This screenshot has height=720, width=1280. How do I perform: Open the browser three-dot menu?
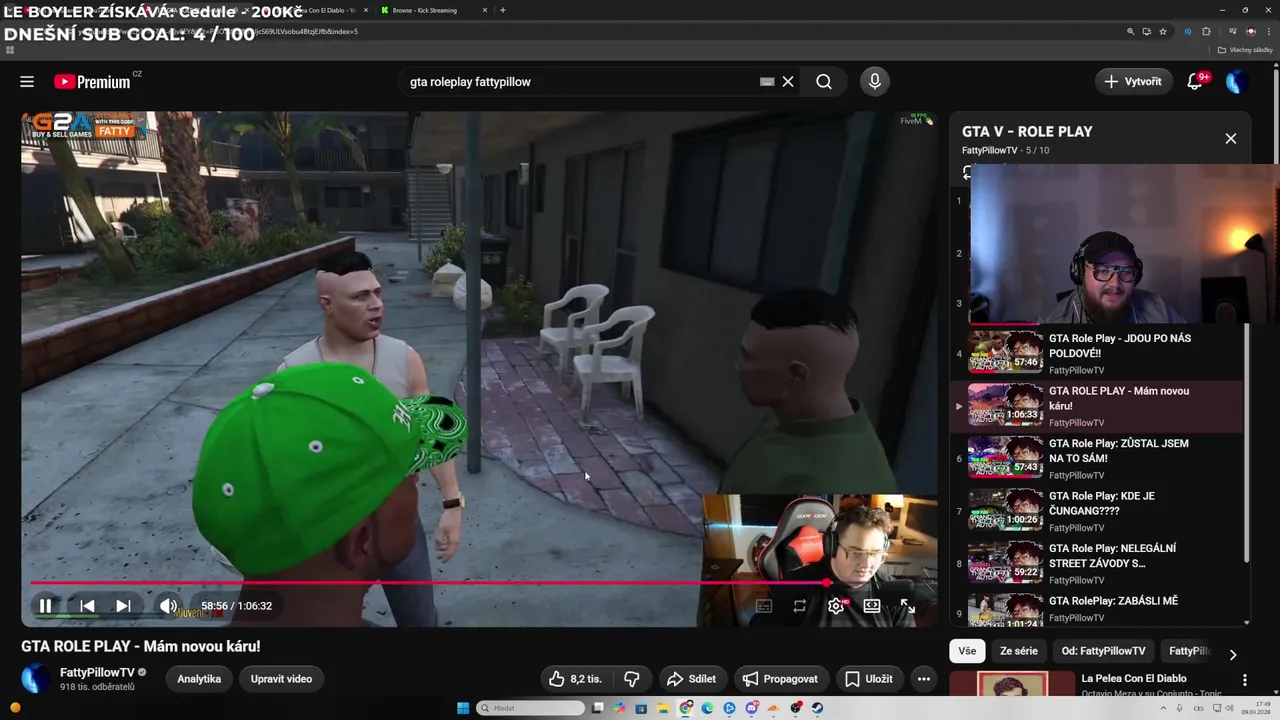click(1269, 32)
